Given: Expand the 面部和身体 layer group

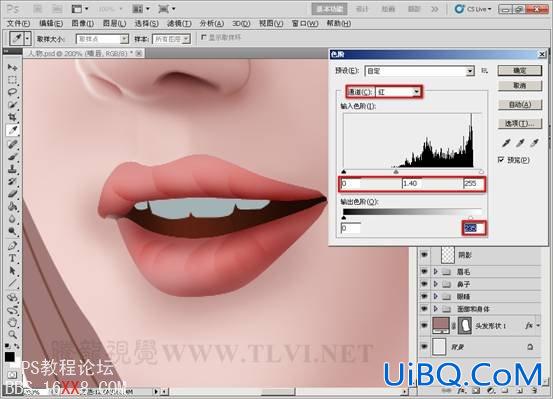Looking at the screenshot, I should click(436, 309).
